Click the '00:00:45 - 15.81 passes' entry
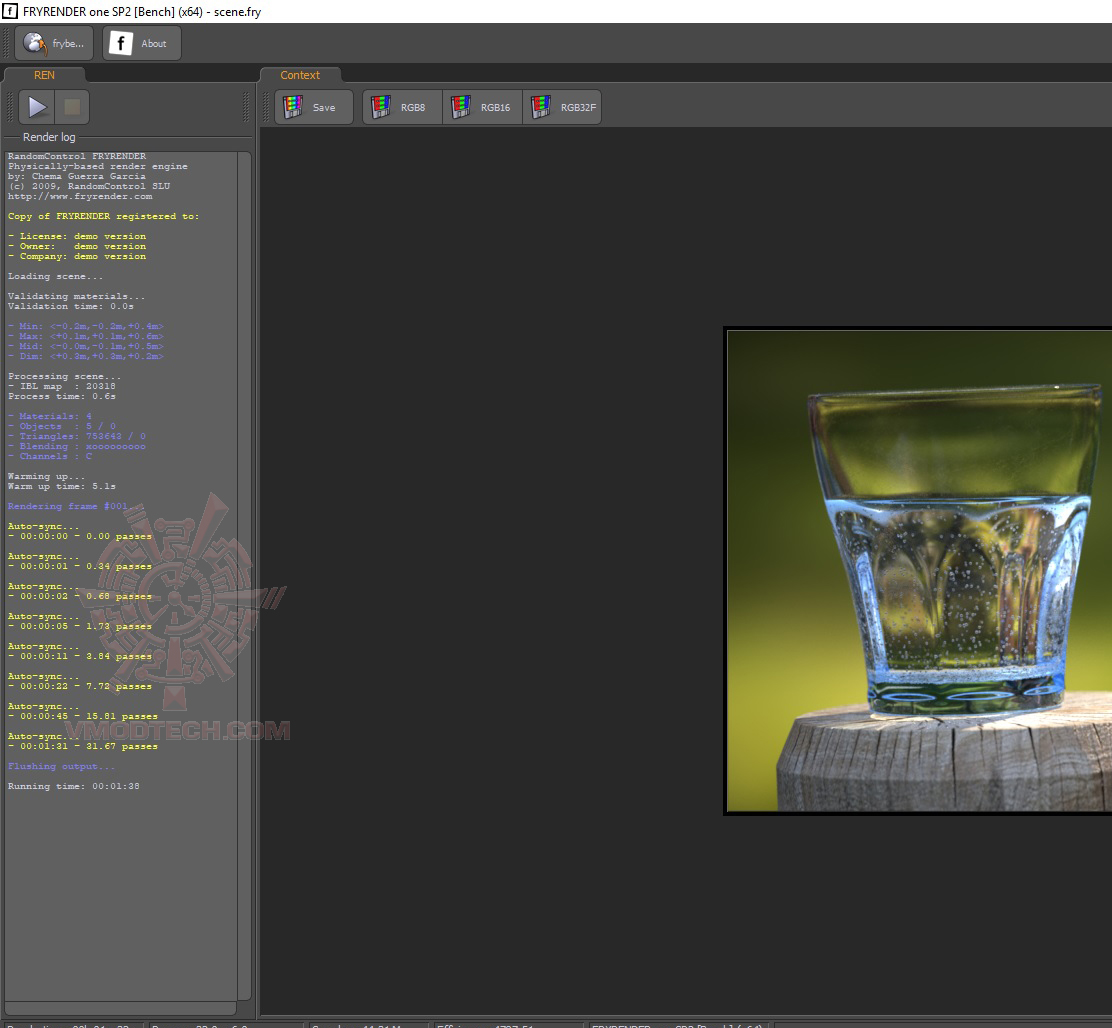1112x1028 pixels. [x=83, y=716]
